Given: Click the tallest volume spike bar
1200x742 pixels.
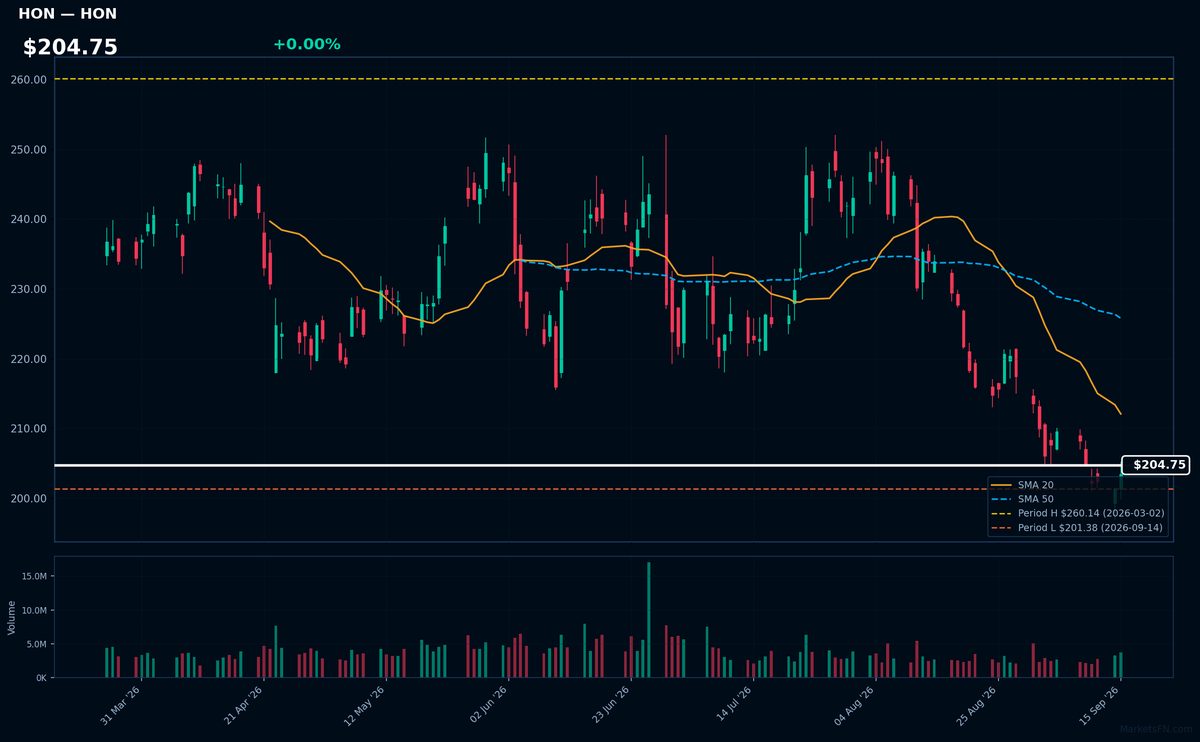Looking at the screenshot, I should tap(649, 620).
